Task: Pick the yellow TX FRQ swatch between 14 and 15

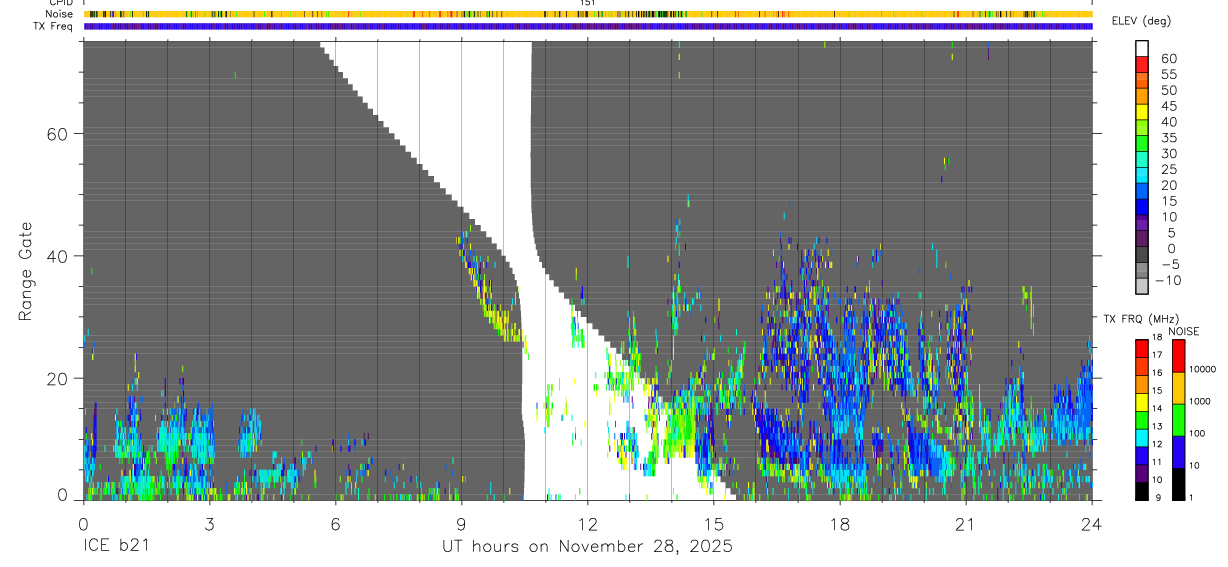Action: pyautogui.click(x=1142, y=401)
